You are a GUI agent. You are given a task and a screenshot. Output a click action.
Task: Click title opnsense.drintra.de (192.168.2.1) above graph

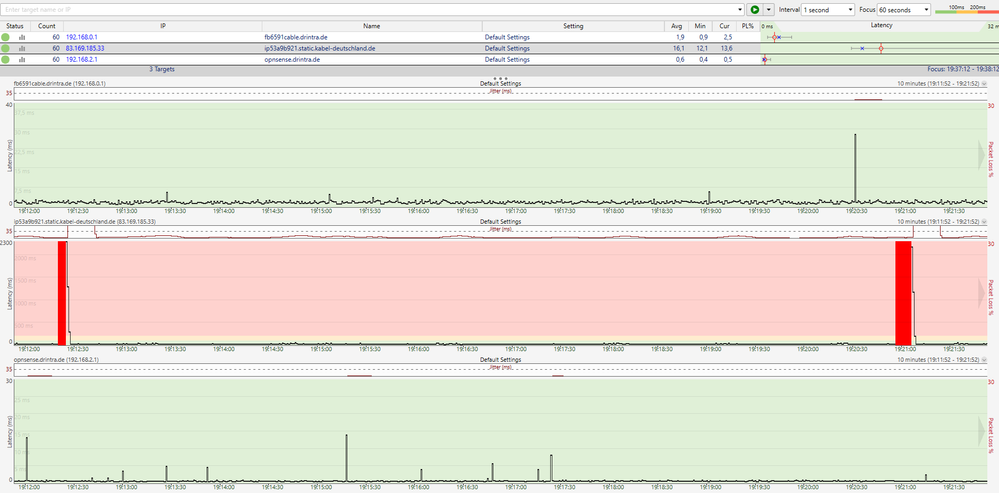click(55, 360)
